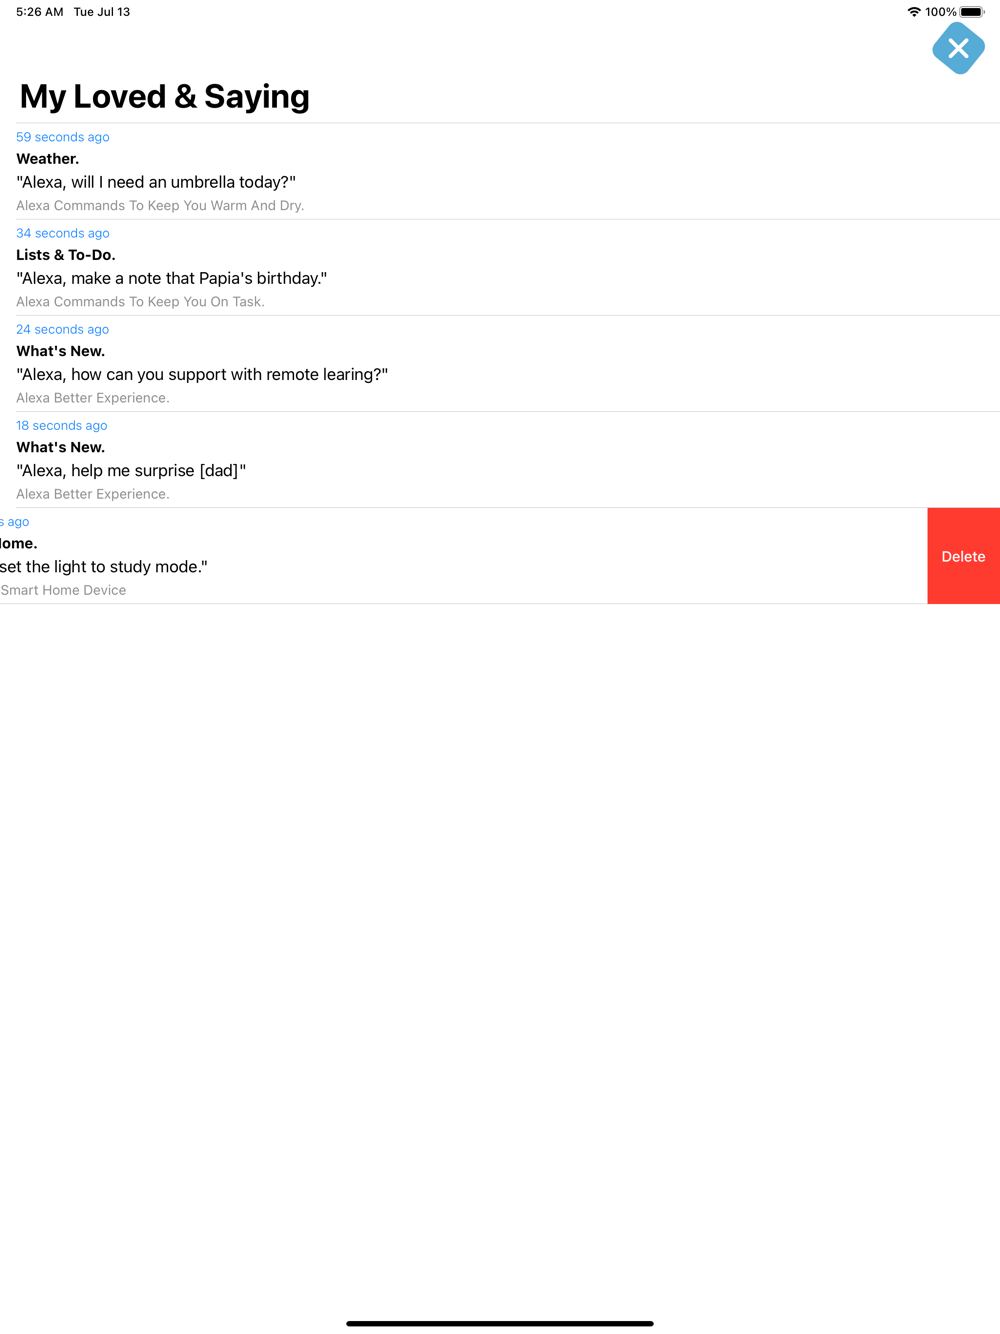Screen dimensions: 1000x1334
Task: Select the 'Lists & To-Do.' heading
Action: (x=66, y=255)
